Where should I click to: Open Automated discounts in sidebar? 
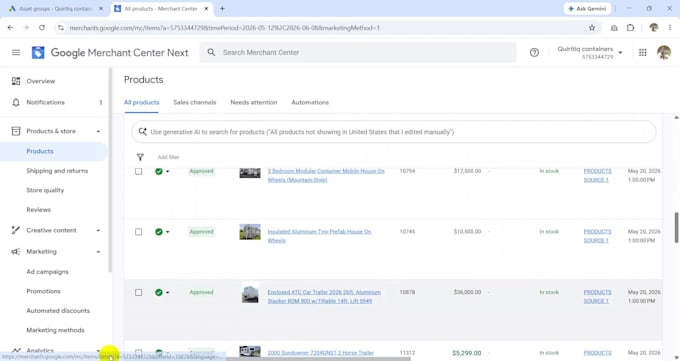[58, 311]
